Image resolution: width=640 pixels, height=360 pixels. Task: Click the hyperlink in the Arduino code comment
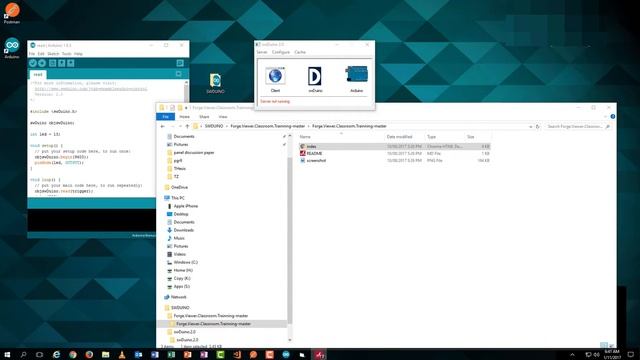click(91, 89)
